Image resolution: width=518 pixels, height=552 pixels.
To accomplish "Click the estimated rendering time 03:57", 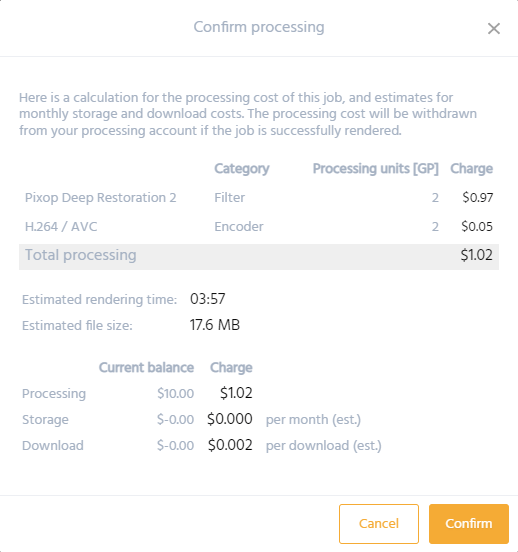I will pos(207,299).
